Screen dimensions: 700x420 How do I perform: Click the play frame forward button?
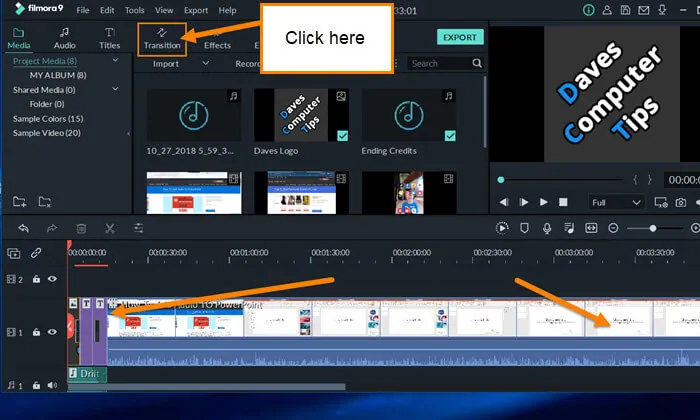tap(524, 202)
